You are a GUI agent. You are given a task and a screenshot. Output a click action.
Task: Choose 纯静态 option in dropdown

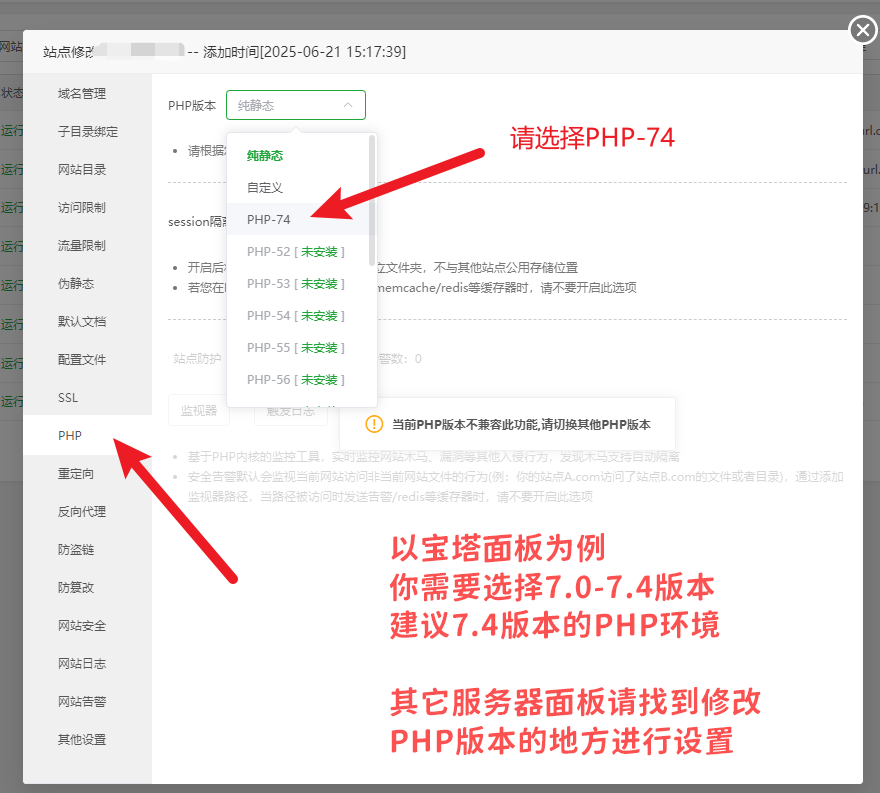point(265,155)
